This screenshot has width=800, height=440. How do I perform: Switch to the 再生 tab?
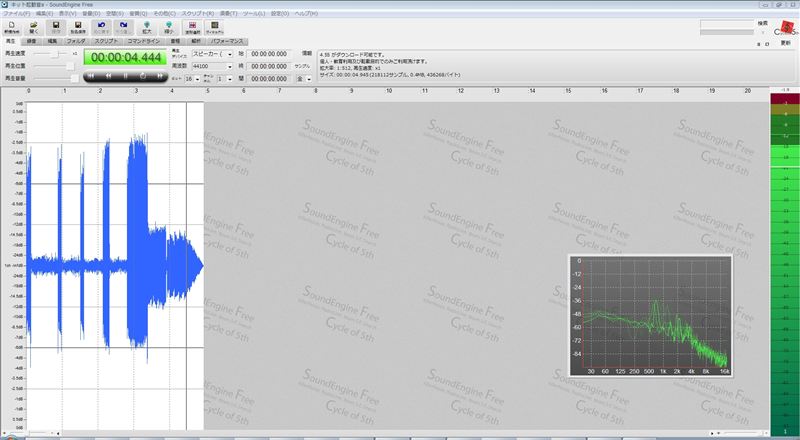pos(11,41)
